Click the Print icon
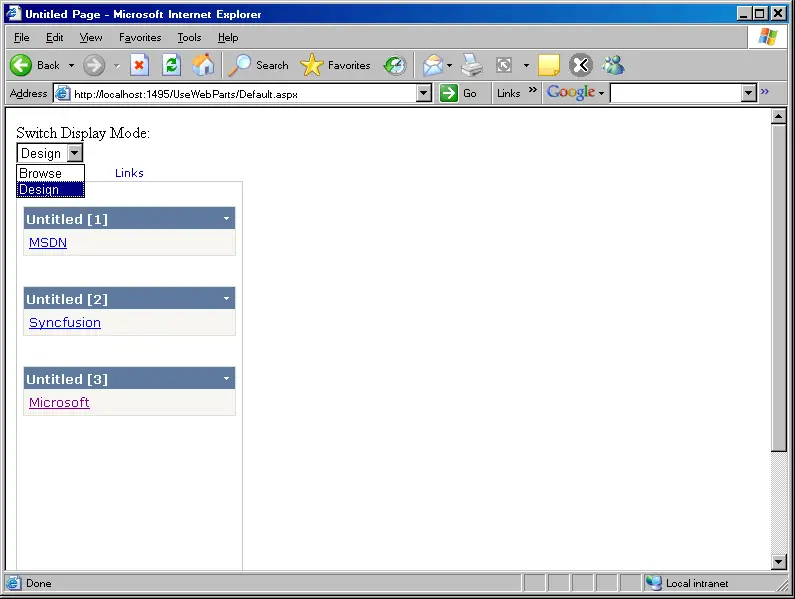 click(x=472, y=65)
